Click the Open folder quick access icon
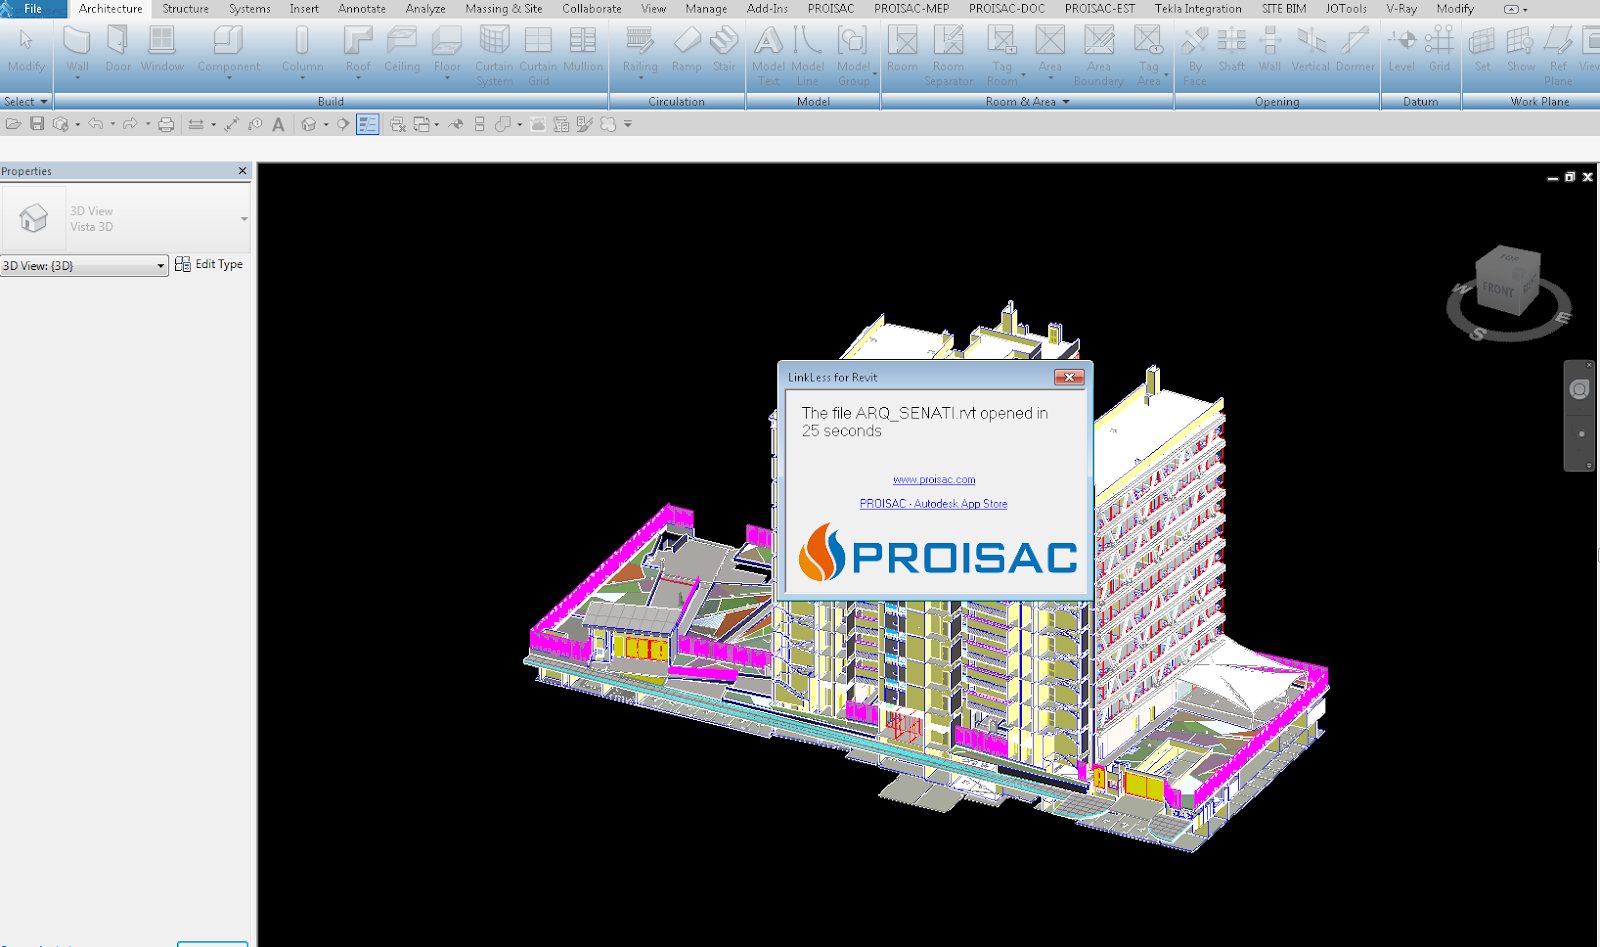Screen dimensions: 1600x947 click(13, 124)
